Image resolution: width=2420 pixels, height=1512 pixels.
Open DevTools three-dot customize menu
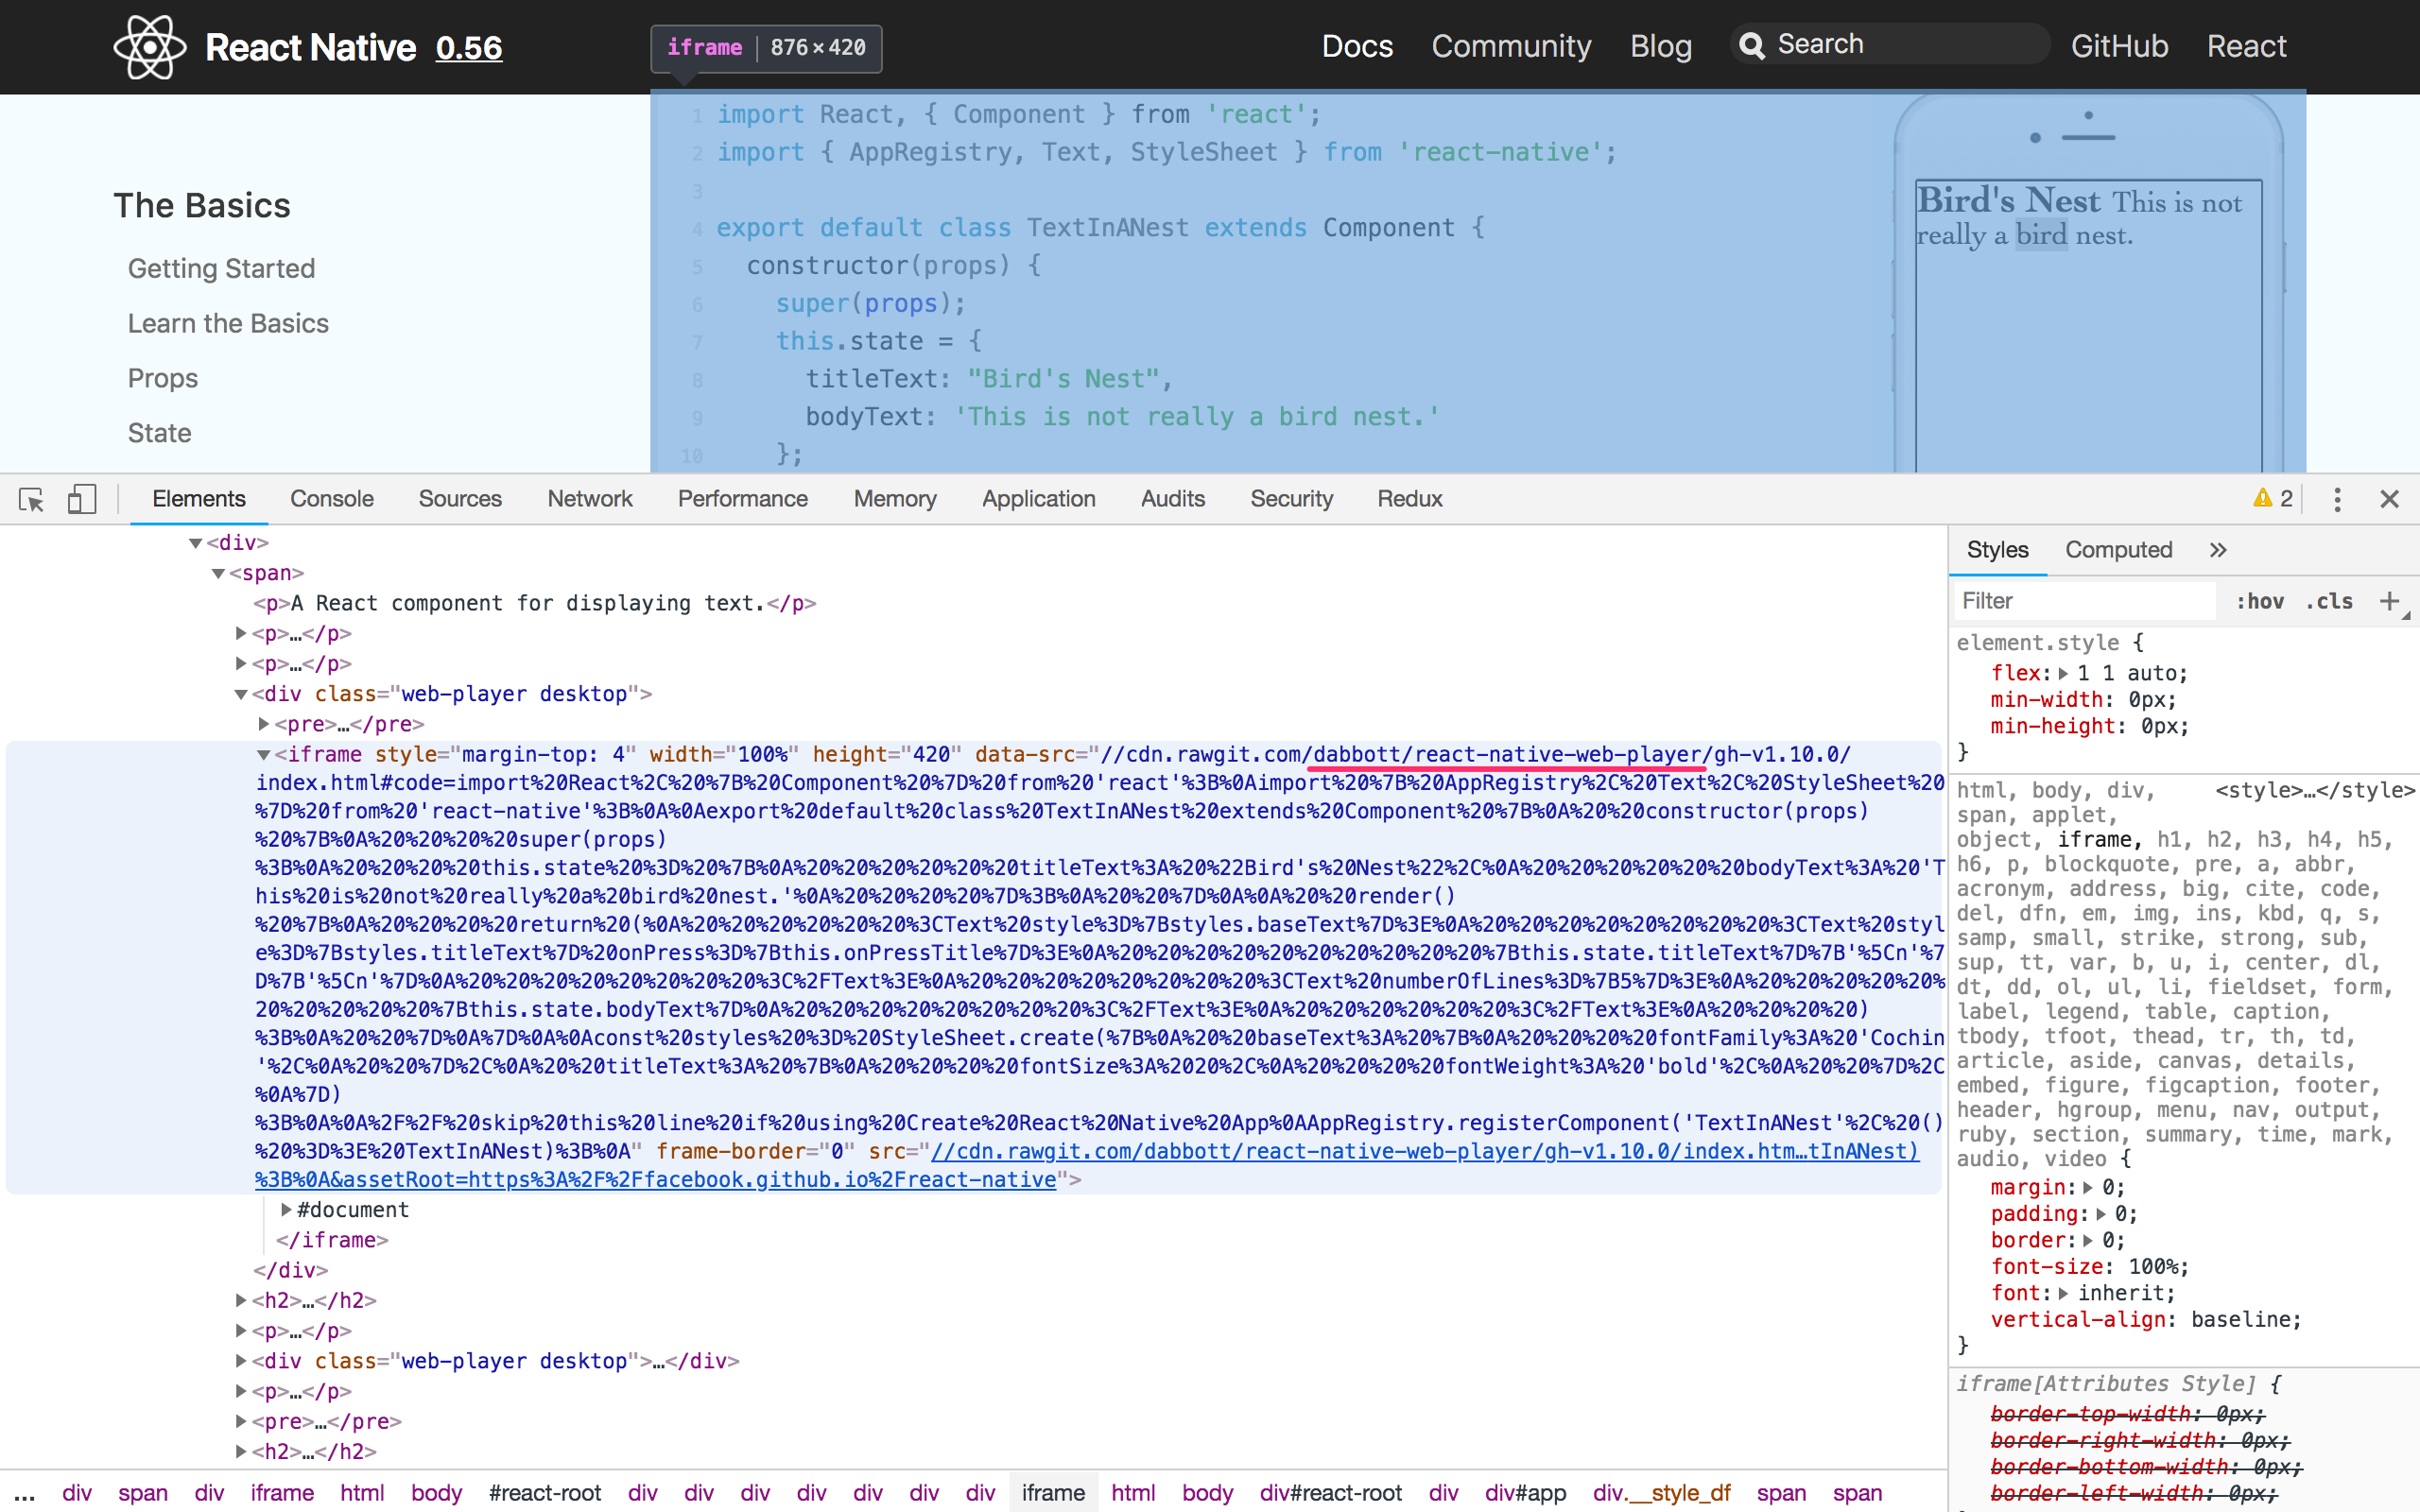2337,499
